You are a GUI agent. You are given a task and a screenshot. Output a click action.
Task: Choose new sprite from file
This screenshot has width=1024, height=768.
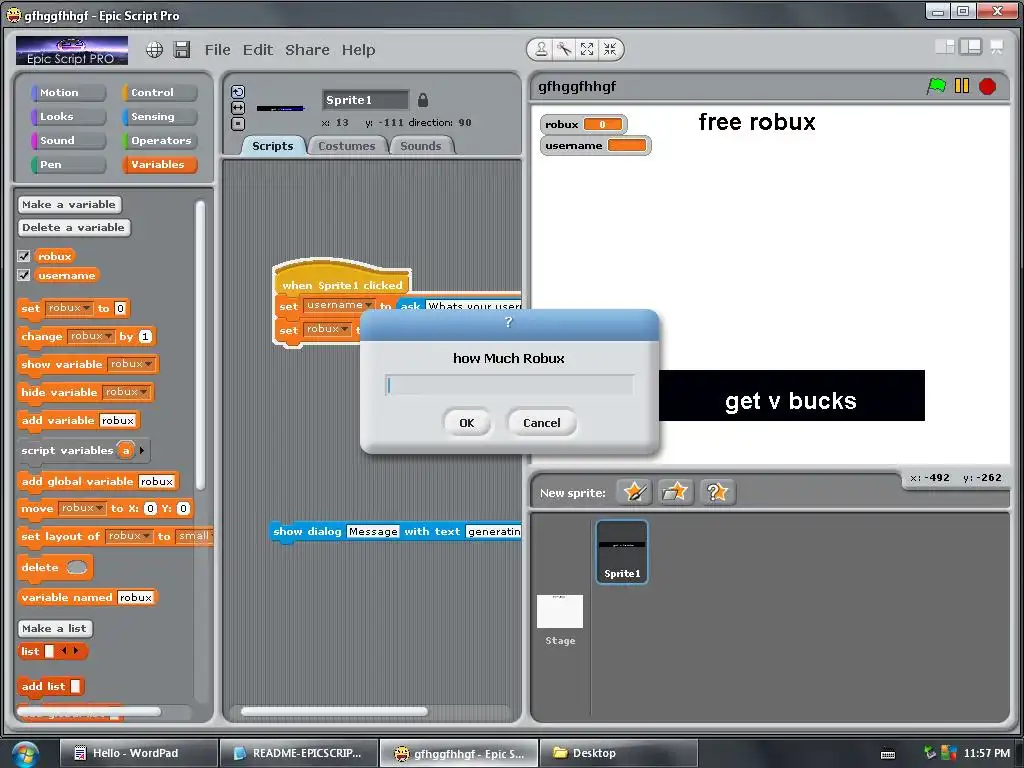point(675,492)
